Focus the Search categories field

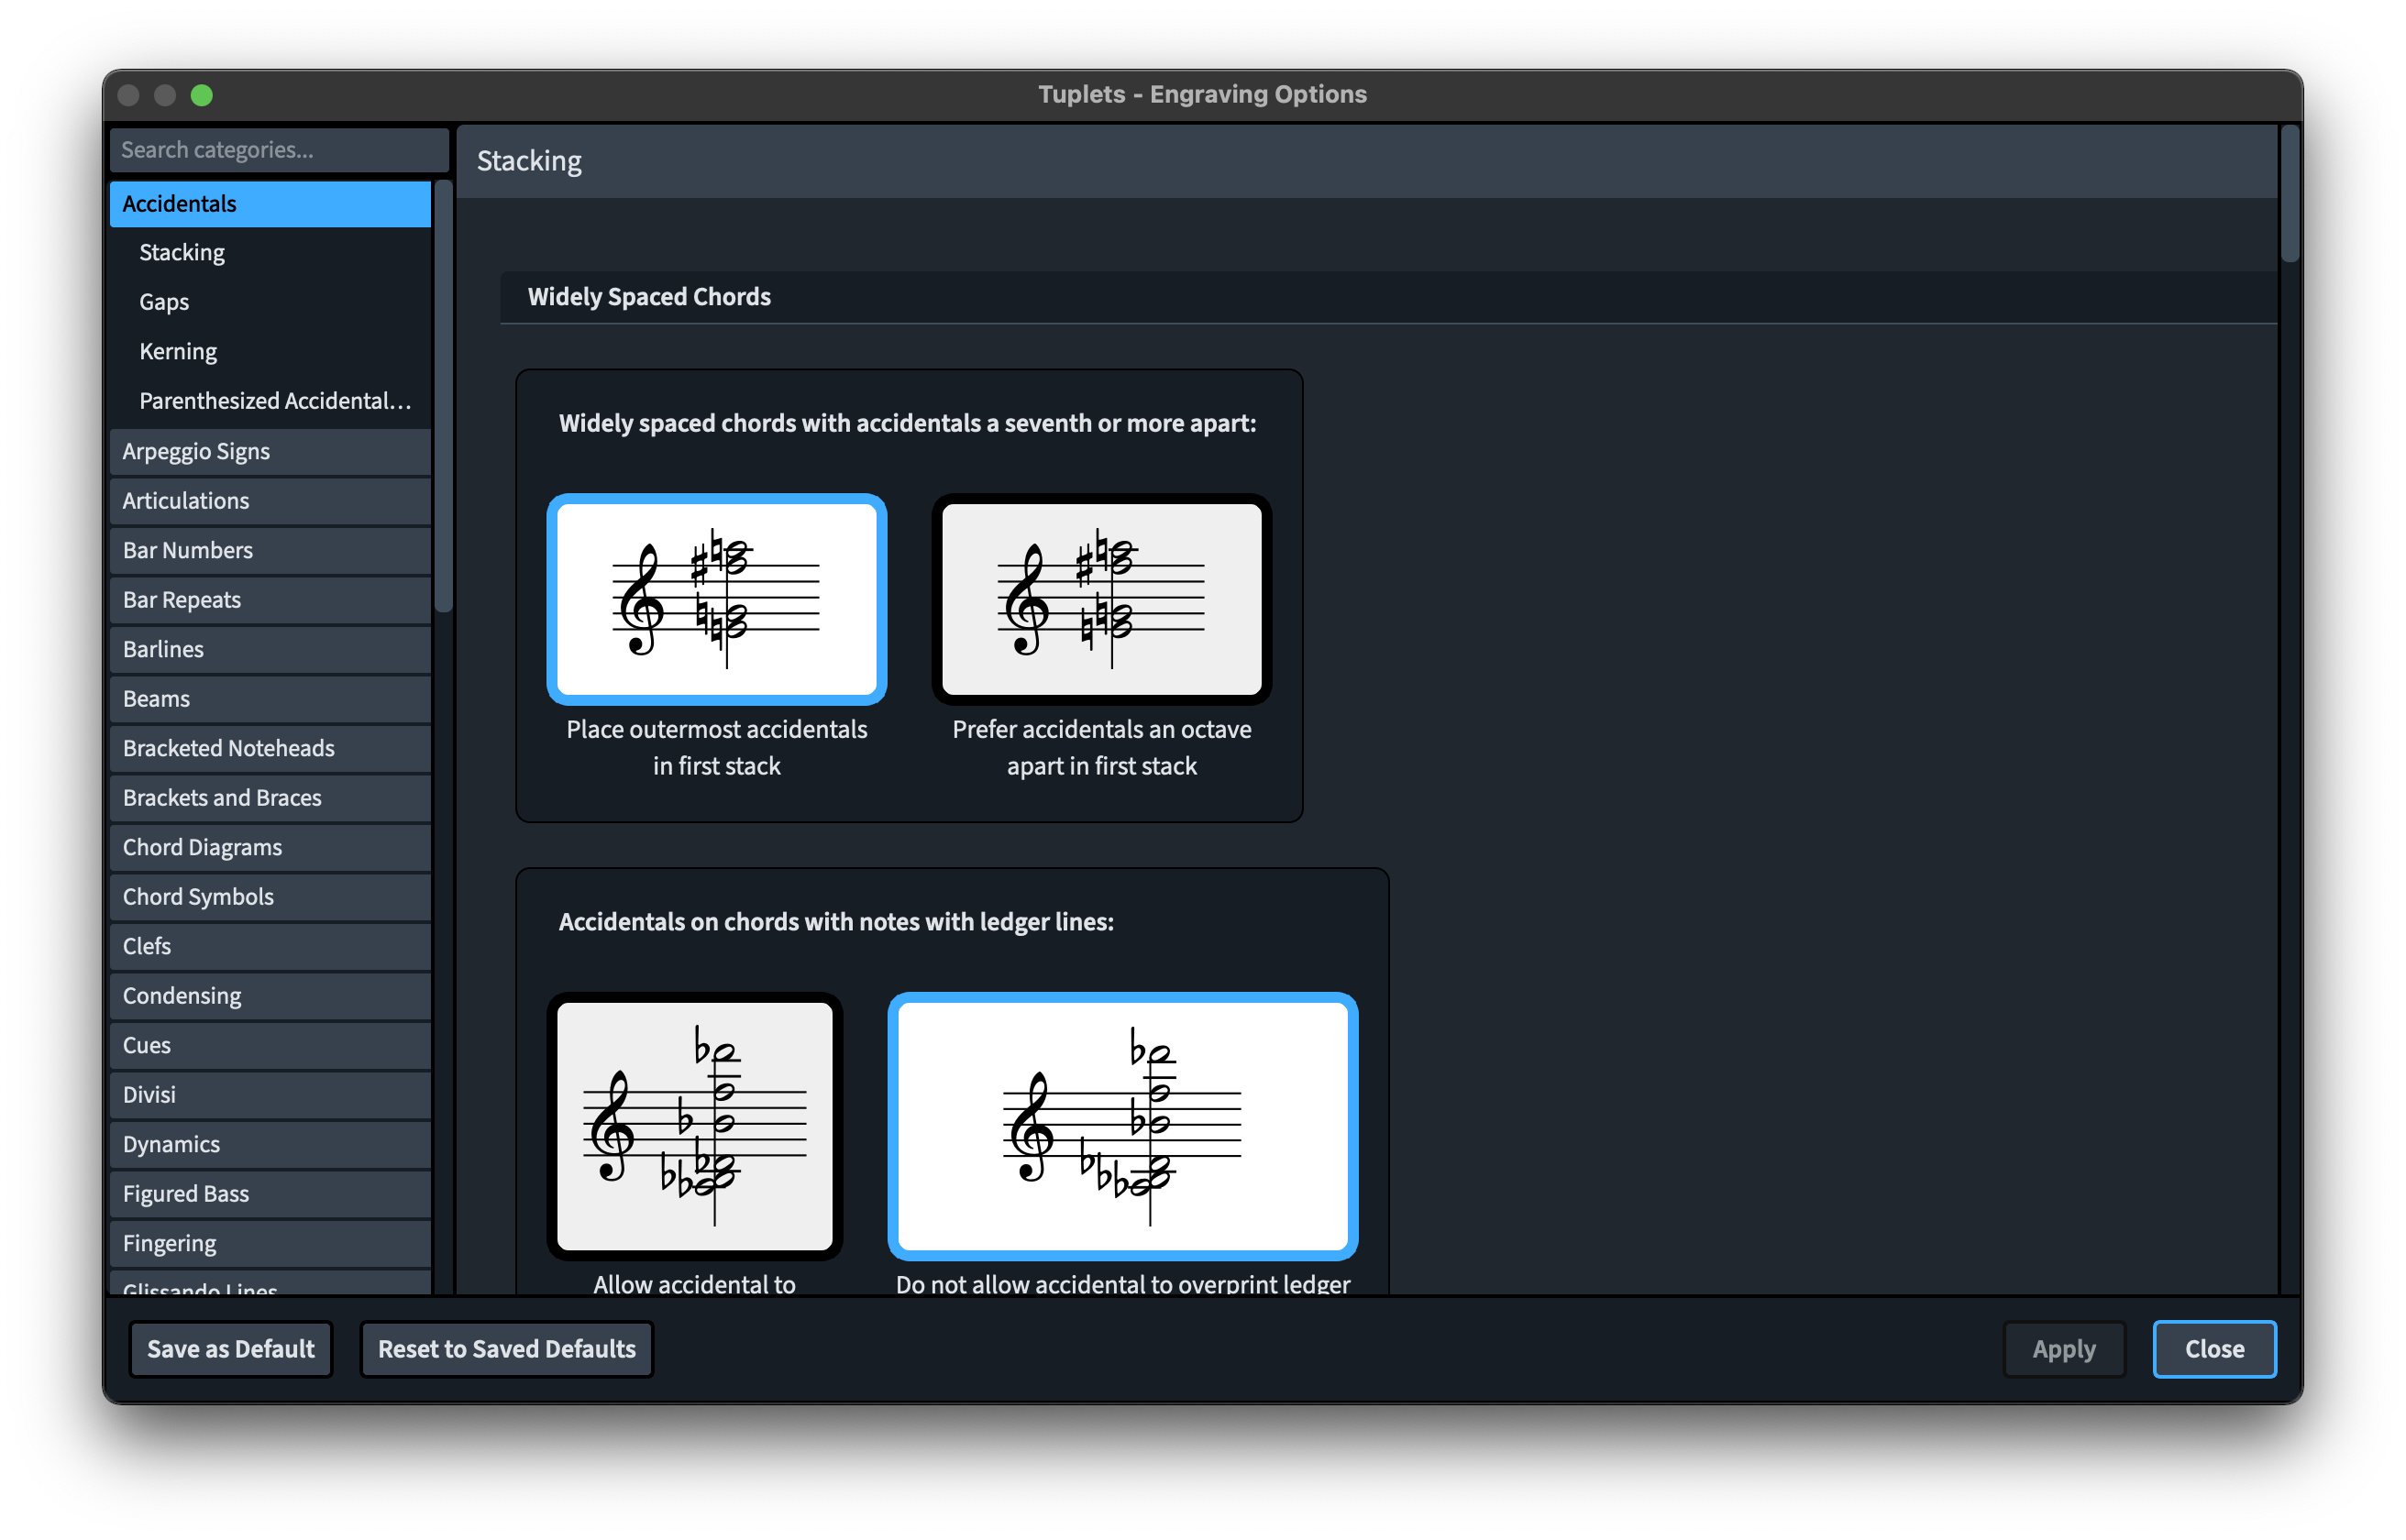pyautogui.click(x=279, y=150)
